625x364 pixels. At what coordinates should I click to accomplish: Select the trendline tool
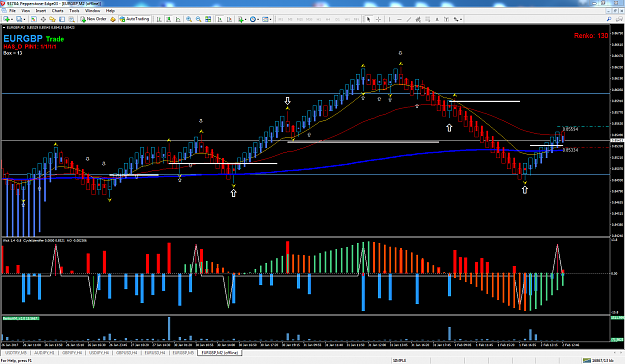pyautogui.click(x=409, y=19)
